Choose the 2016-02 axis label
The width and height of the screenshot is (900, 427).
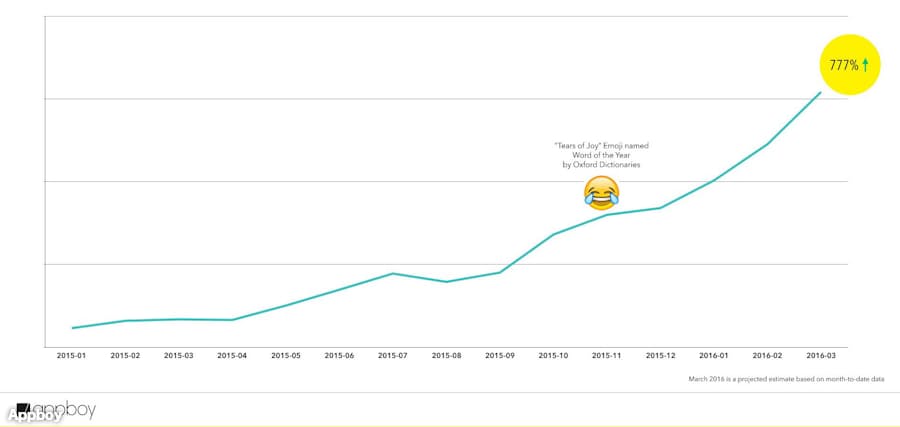point(768,355)
